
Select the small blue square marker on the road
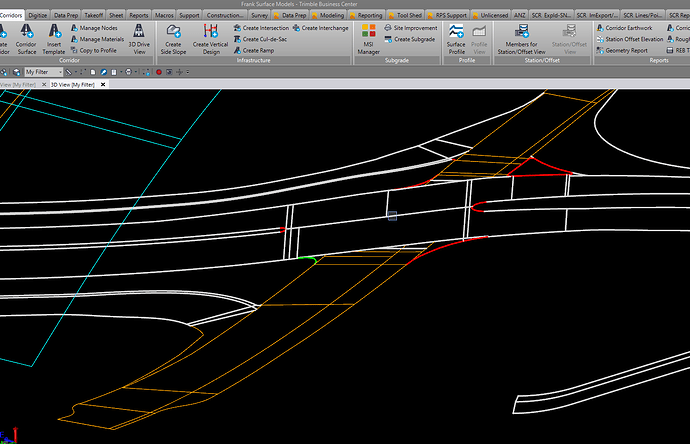click(392, 216)
